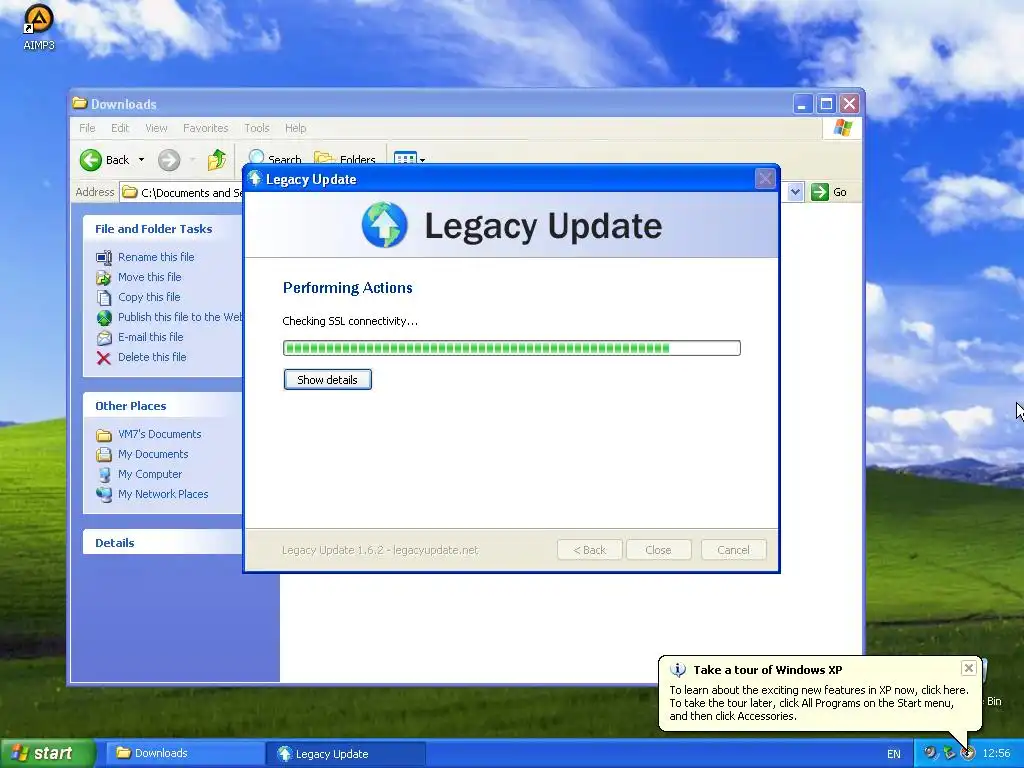Open the Help menu in Downloads
This screenshot has height=768, width=1024.
coord(295,128)
